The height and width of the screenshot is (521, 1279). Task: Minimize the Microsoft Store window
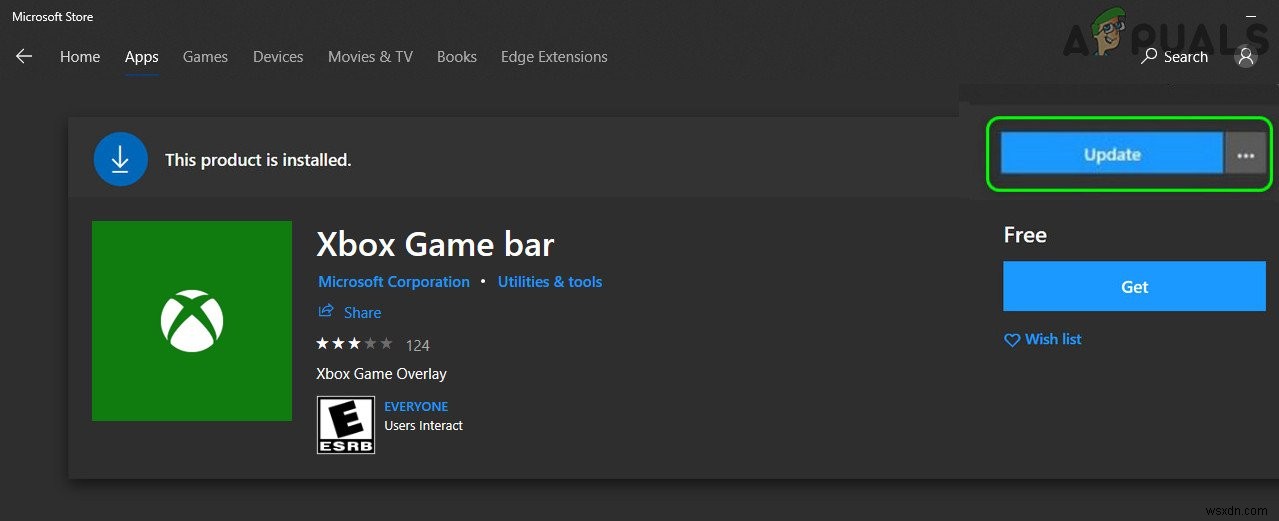1250,16
